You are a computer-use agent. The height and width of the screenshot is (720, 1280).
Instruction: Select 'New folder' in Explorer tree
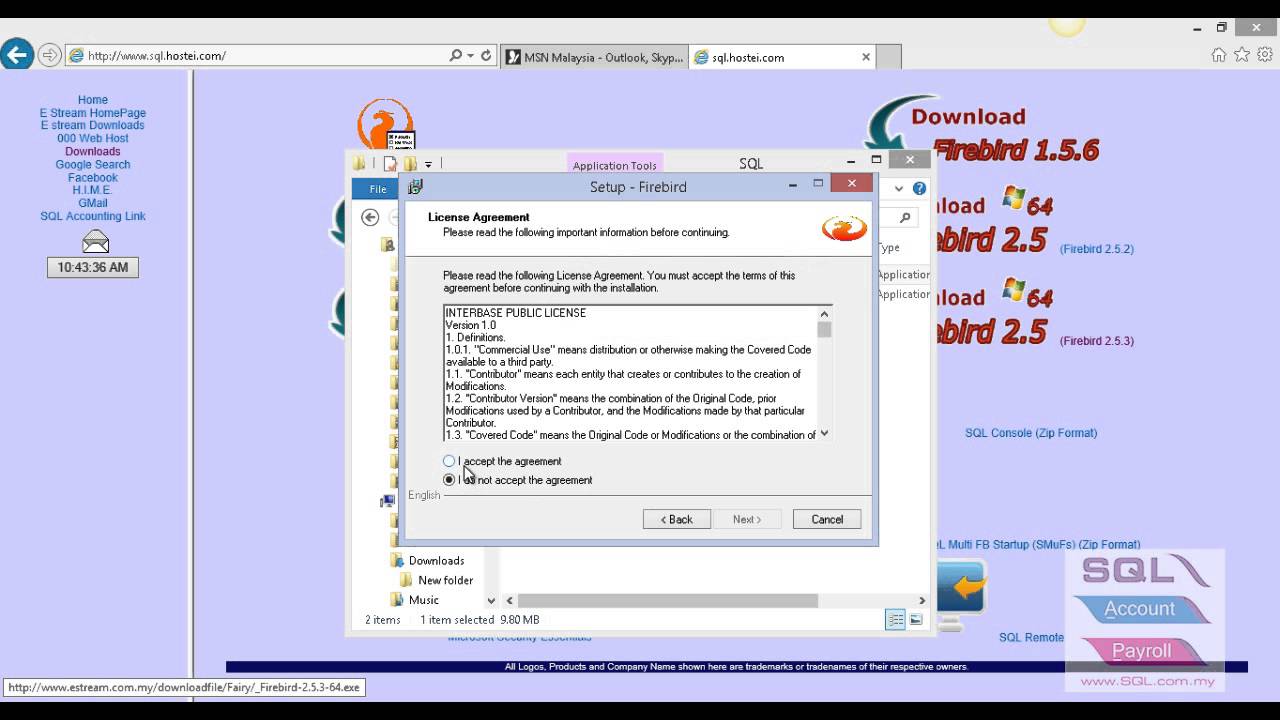click(x=436, y=580)
